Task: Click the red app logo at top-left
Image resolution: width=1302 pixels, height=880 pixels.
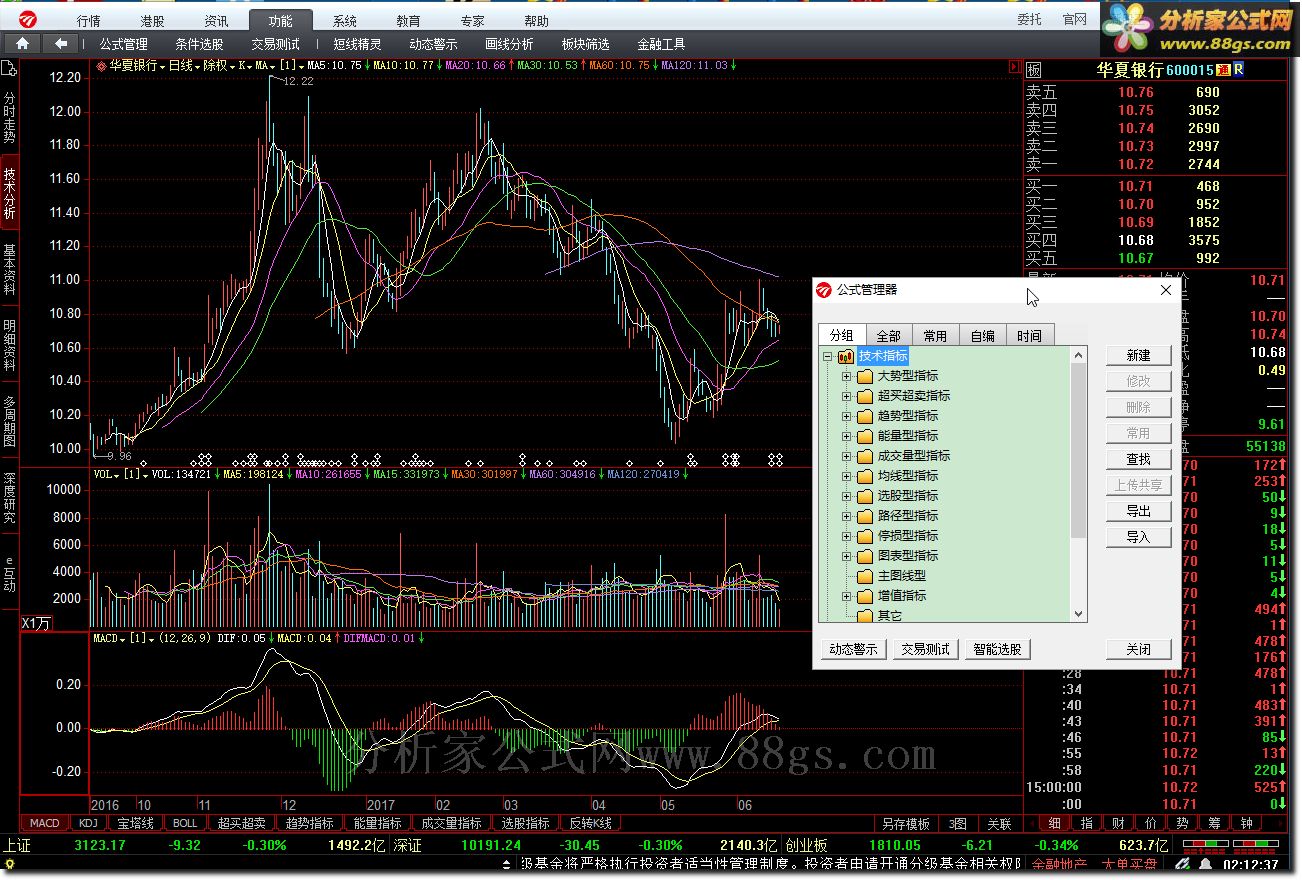Action: 27,20
